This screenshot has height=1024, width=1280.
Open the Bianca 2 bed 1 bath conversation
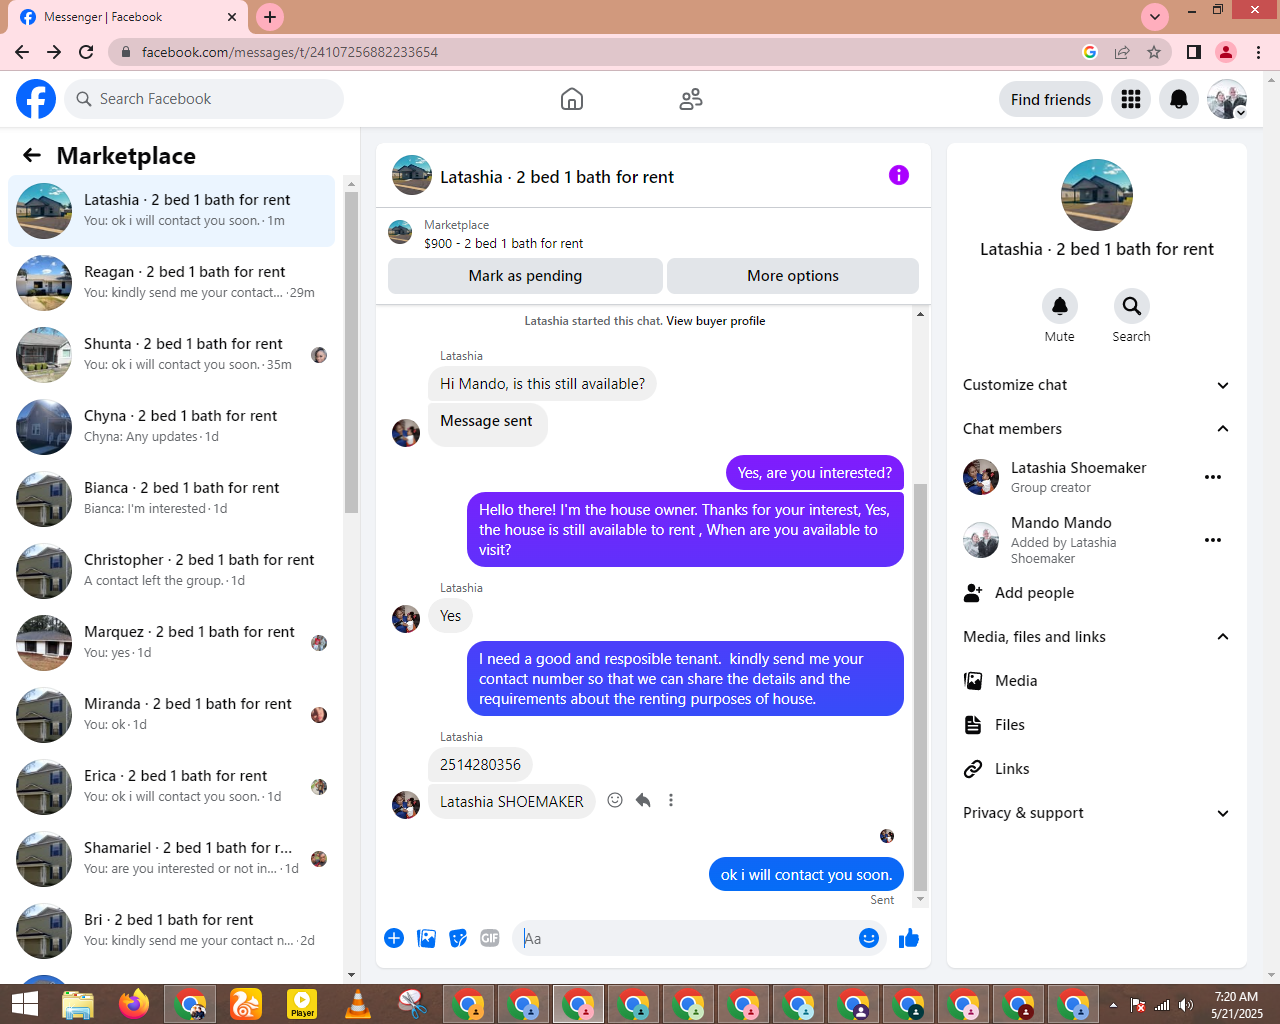coord(171,499)
